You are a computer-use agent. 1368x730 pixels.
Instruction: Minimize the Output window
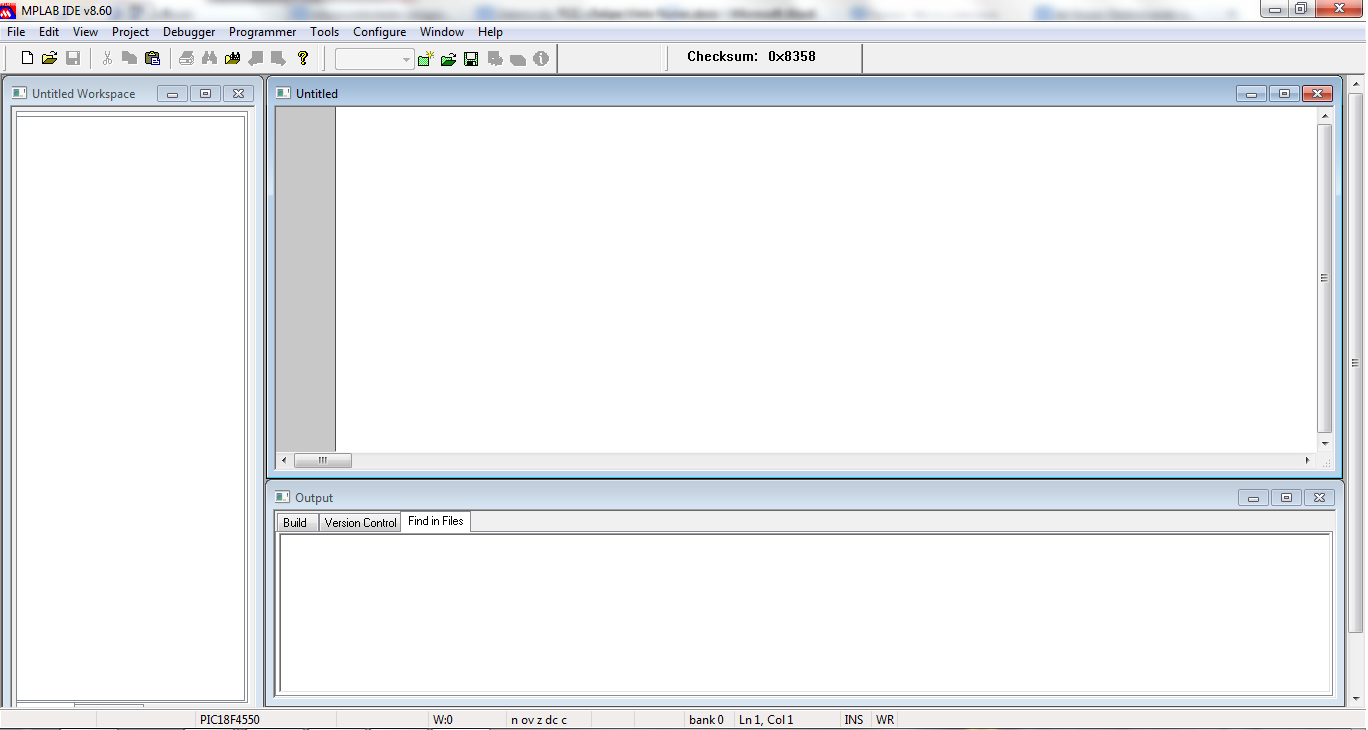pos(1253,498)
